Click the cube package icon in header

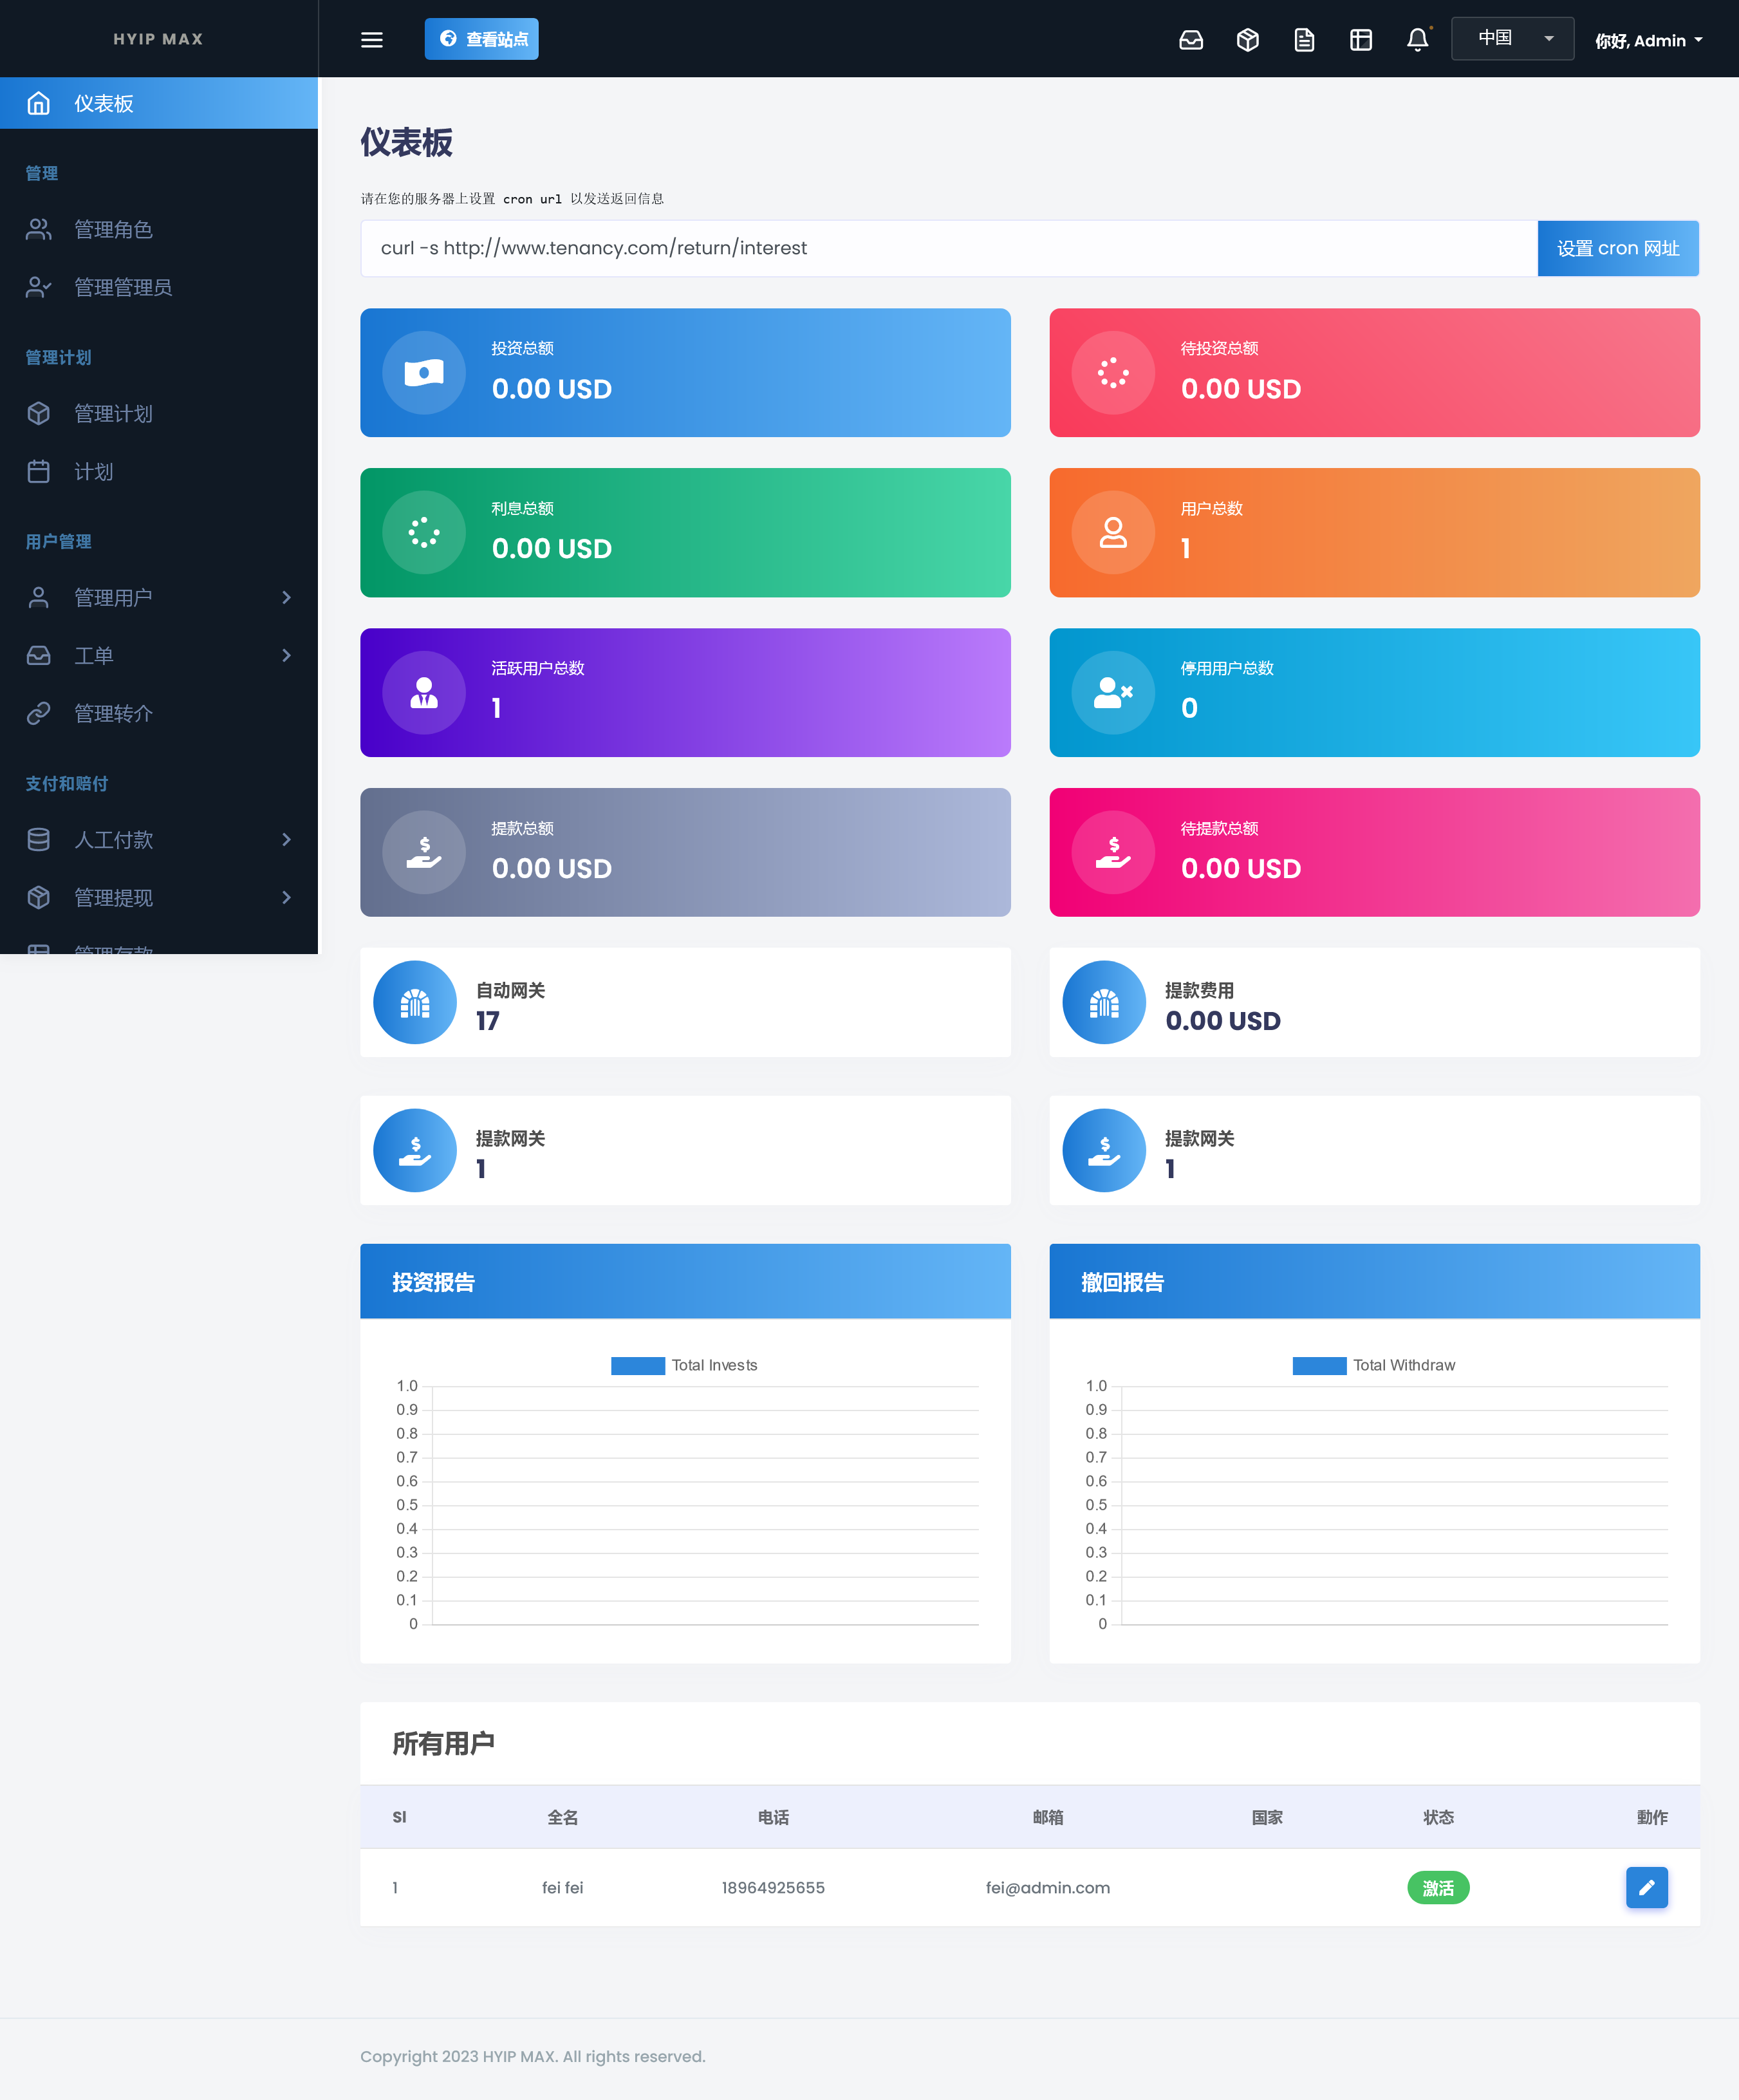[1247, 40]
